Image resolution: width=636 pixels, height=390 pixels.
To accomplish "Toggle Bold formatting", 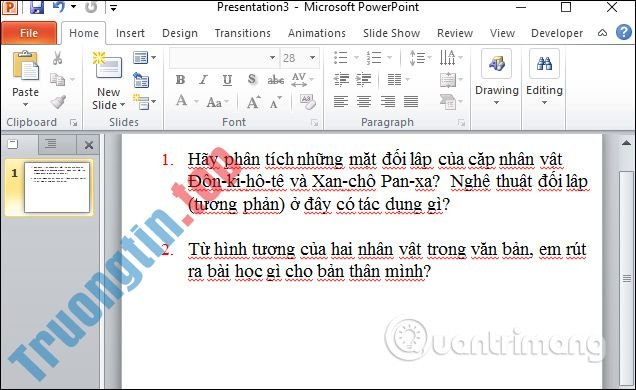I will point(180,80).
